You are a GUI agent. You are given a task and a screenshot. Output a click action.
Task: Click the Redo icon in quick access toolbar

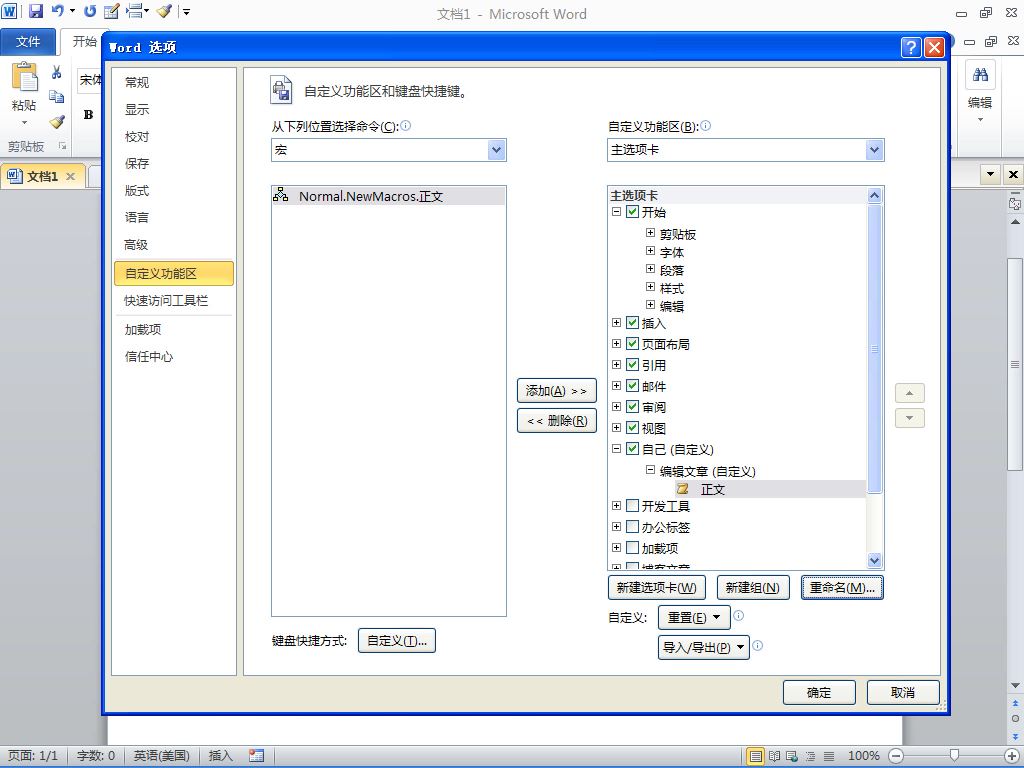(x=90, y=11)
